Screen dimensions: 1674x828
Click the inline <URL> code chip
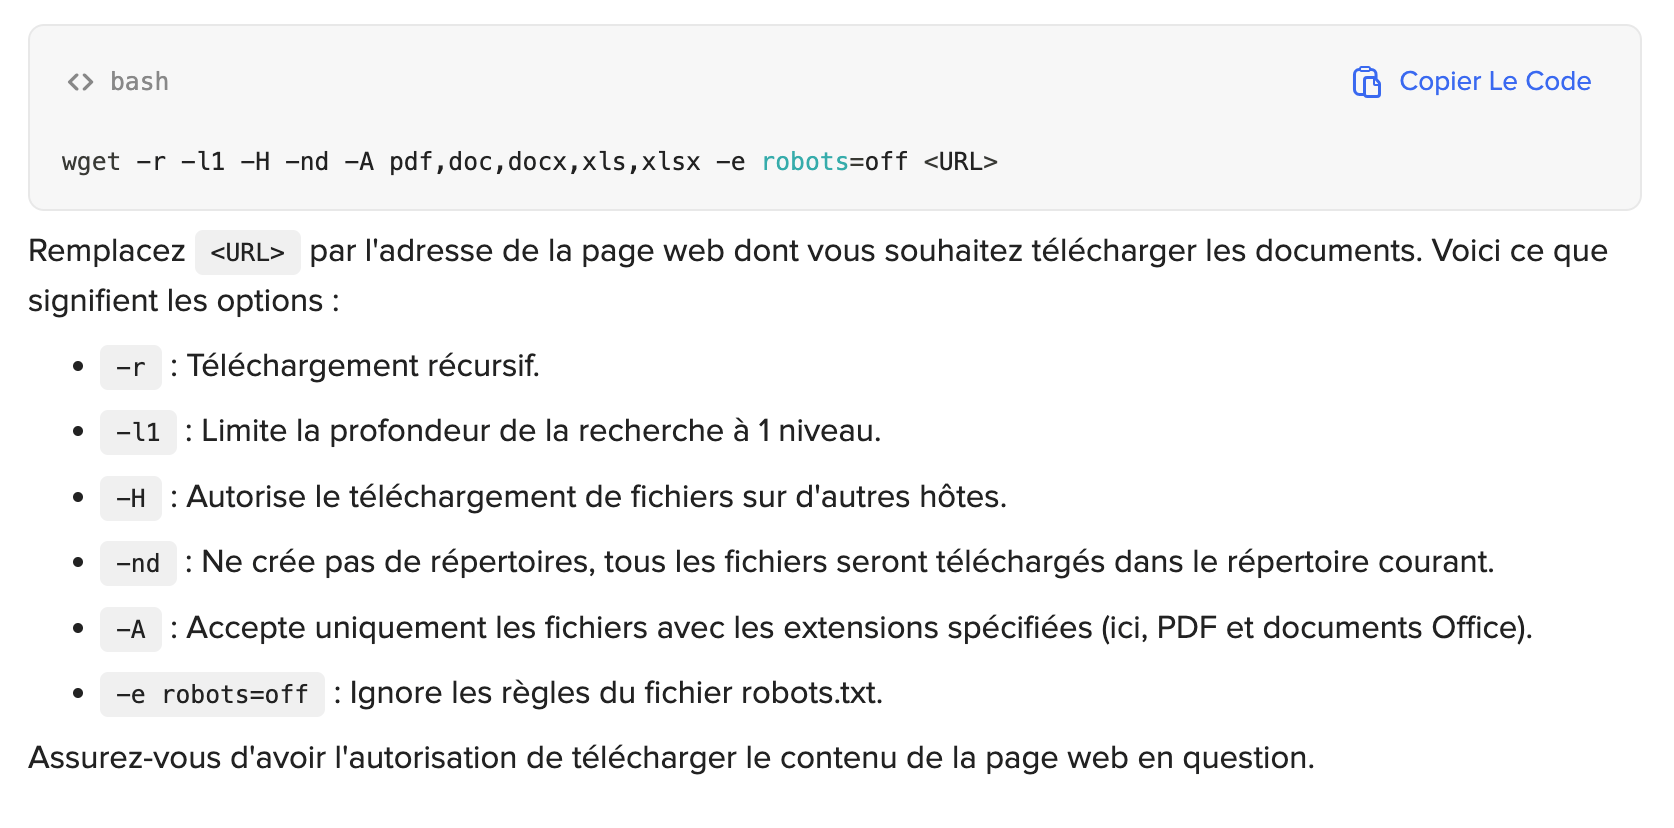pyautogui.click(x=248, y=252)
